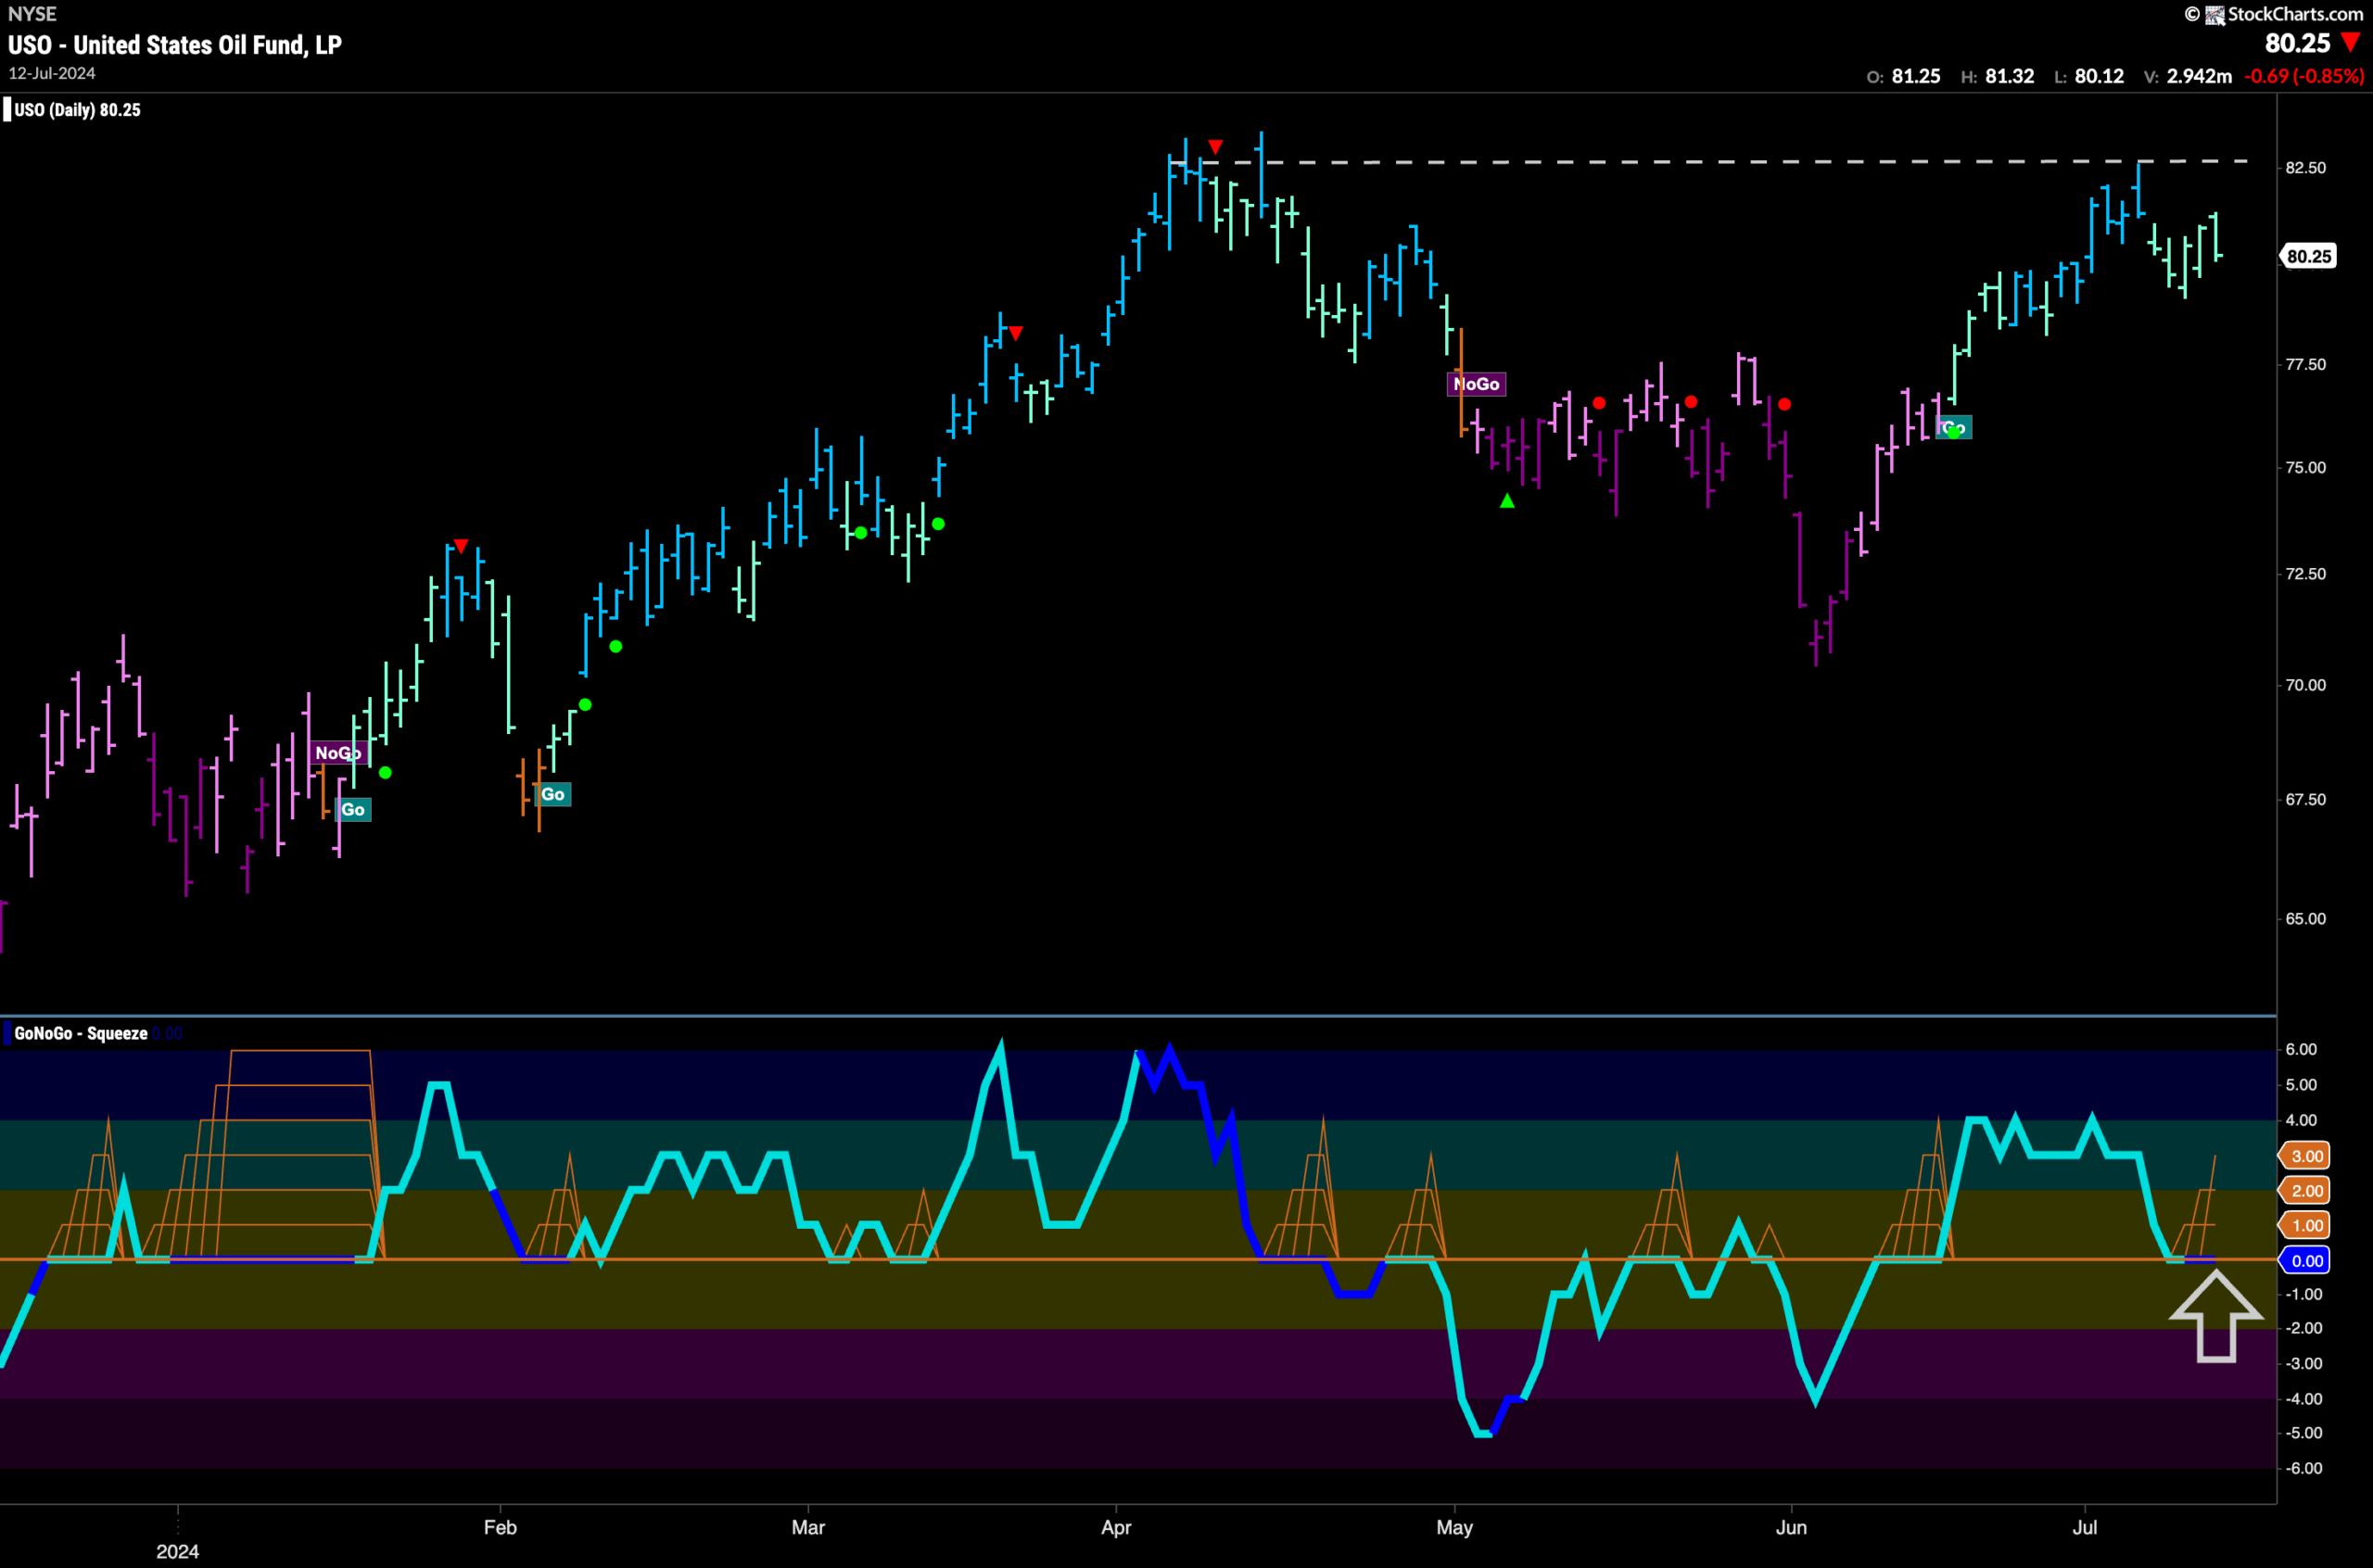Click the red down arrow beside the 80.25 quote
Image resolution: width=2373 pixels, height=1568 pixels.
(x=2350, y=42)
